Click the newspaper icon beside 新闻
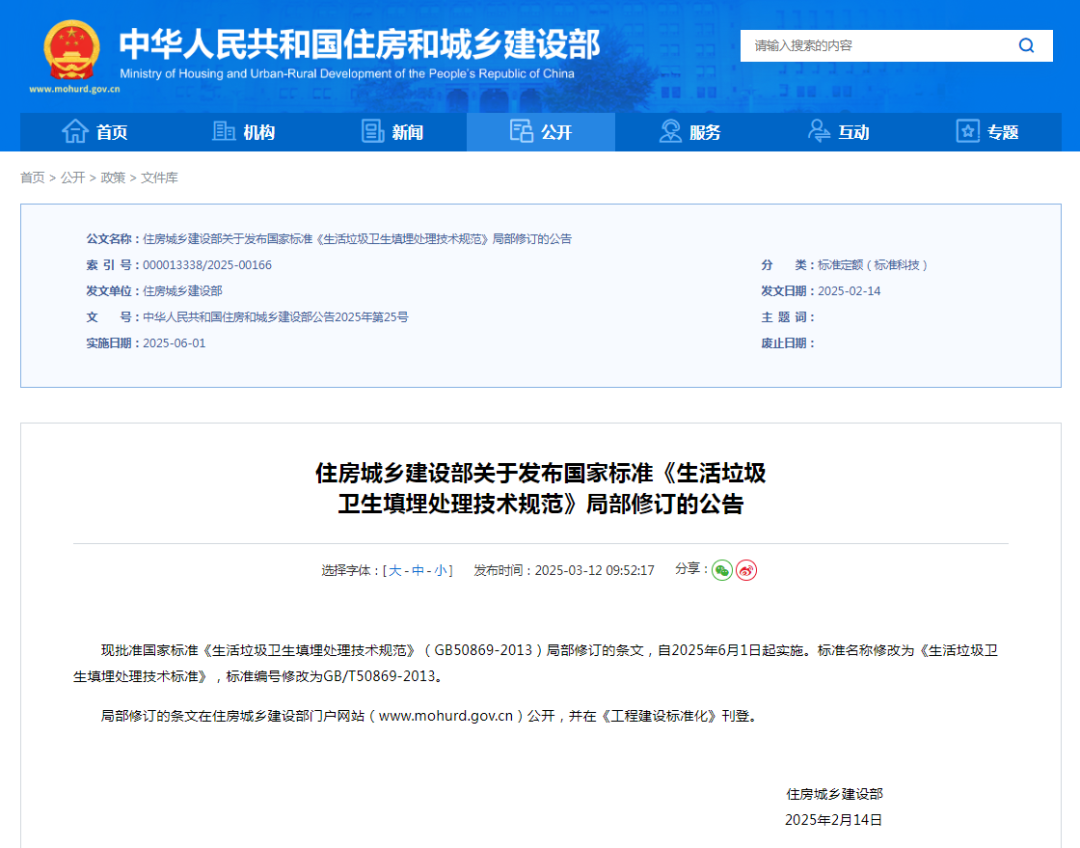 click(372, 132)
